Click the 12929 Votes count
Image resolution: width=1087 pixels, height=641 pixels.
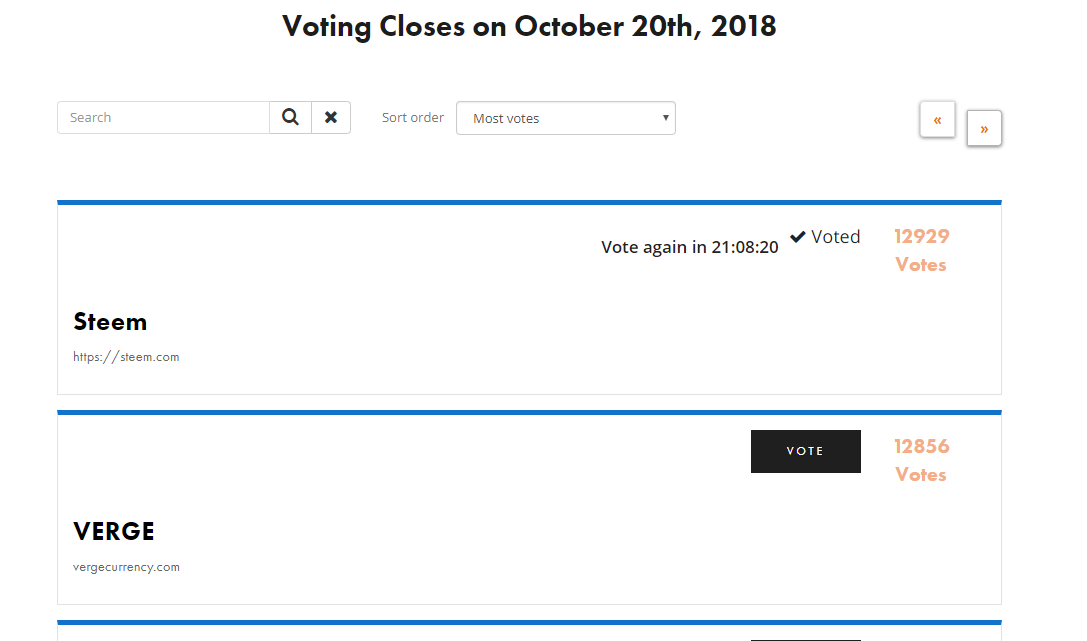[921, 250]
